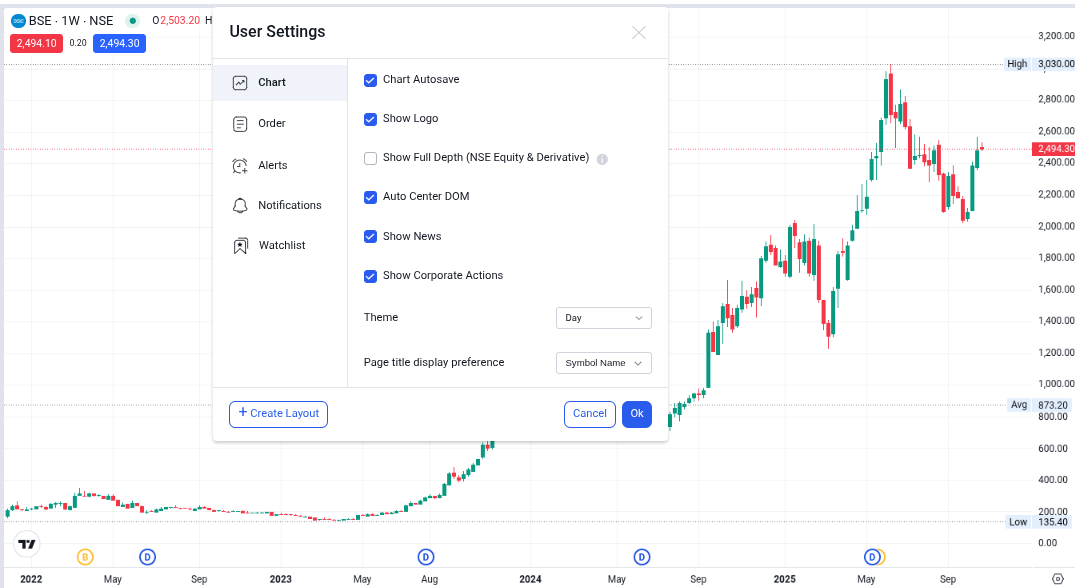Click the Watchlist bookmark icon
The width and height of the screenshot is (1075, 588).
[240, 245]
